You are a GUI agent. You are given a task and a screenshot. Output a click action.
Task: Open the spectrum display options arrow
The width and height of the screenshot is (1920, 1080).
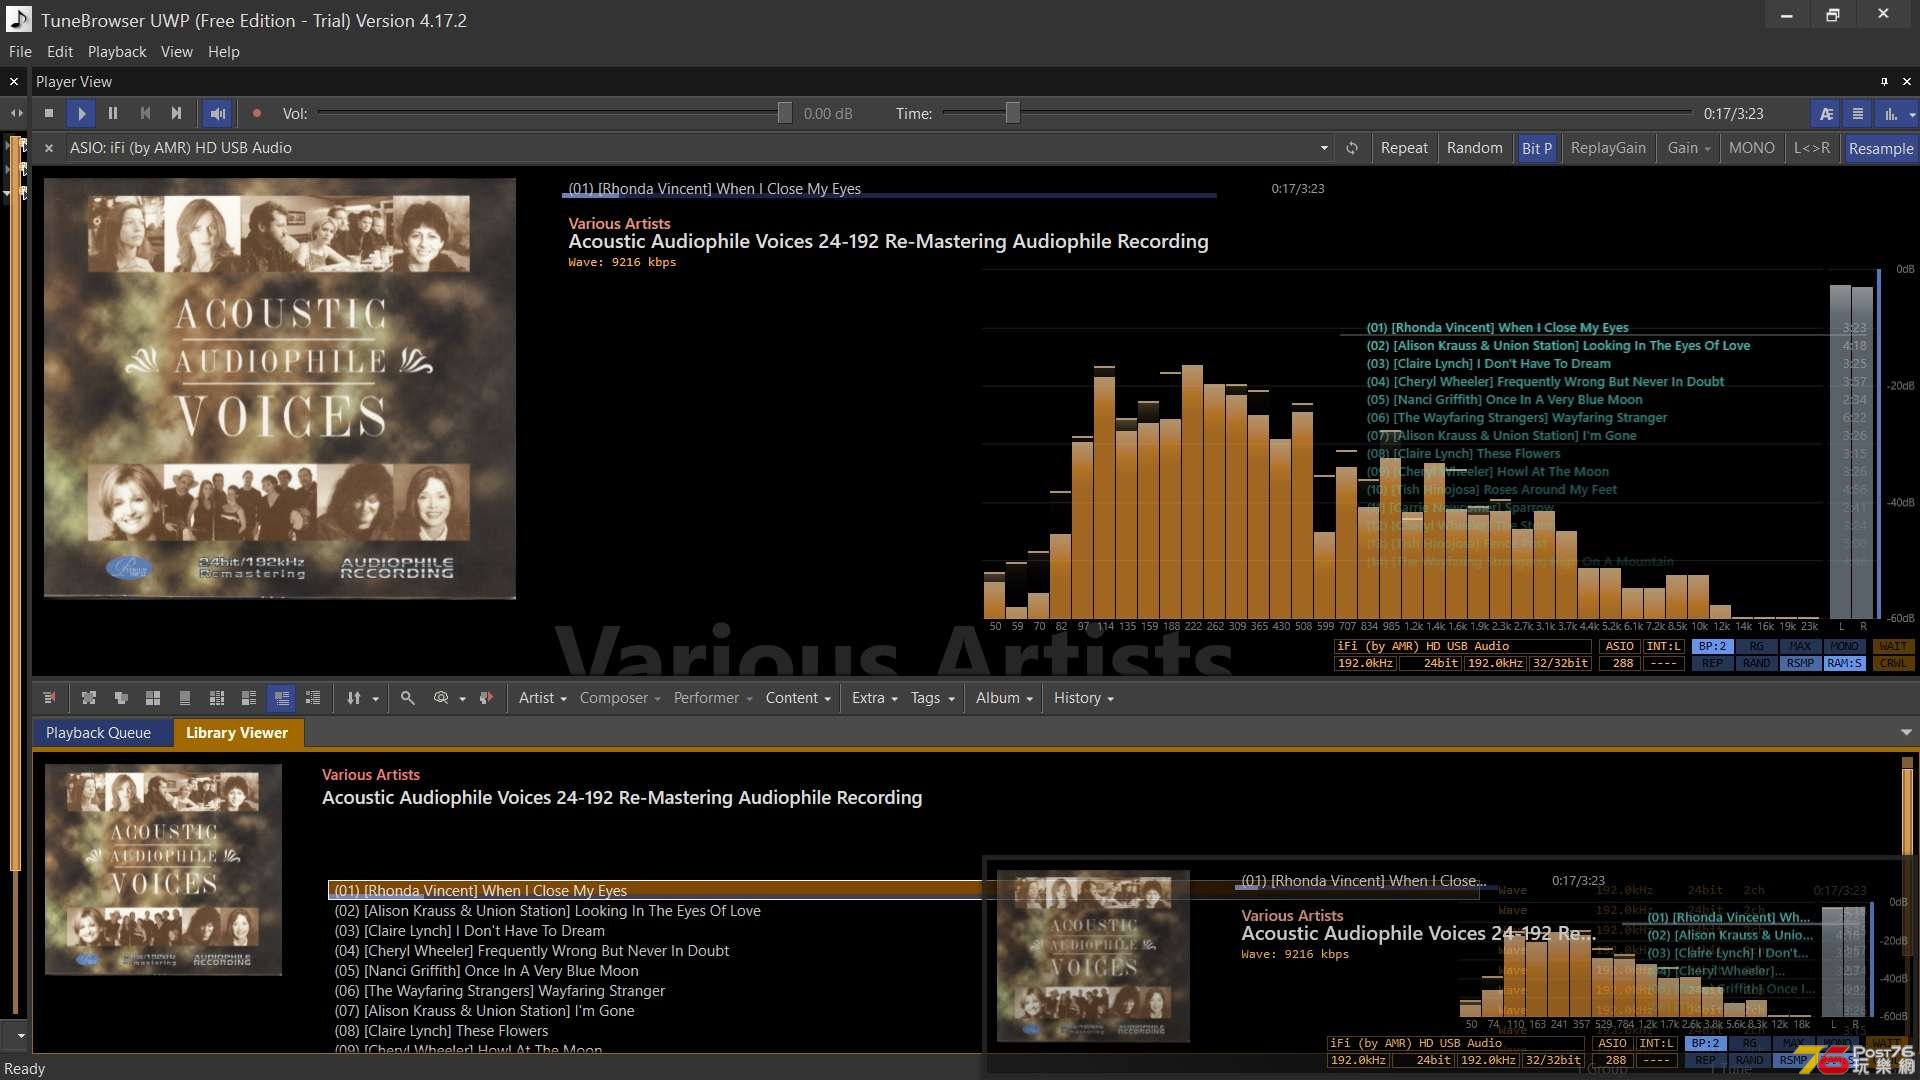pos(1912,115)
